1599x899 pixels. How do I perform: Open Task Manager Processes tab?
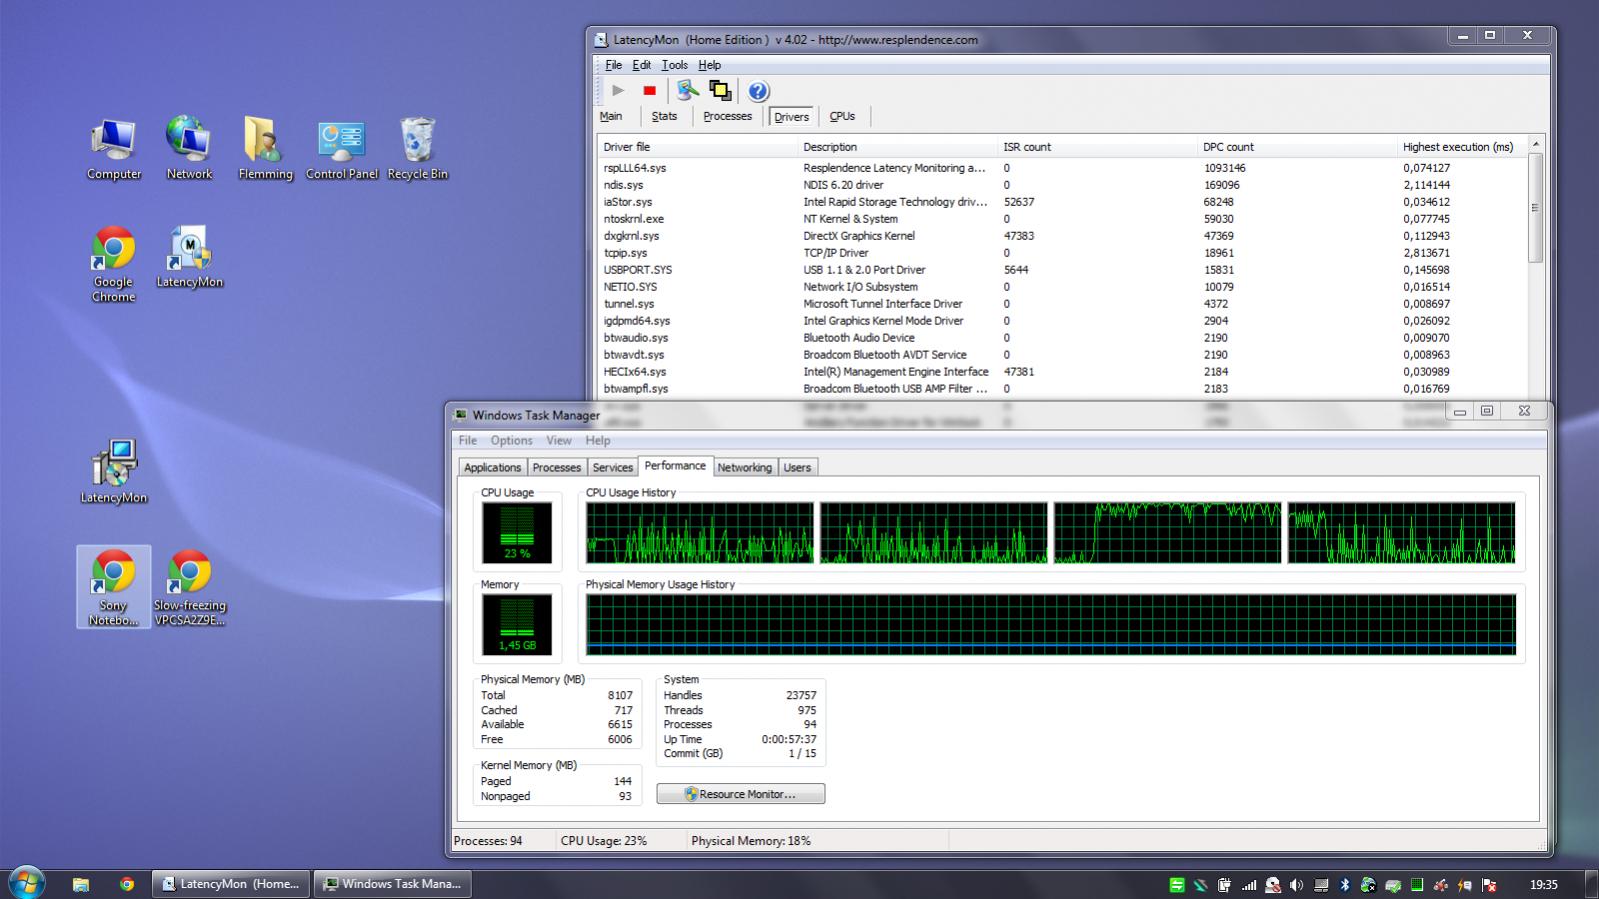556,467
